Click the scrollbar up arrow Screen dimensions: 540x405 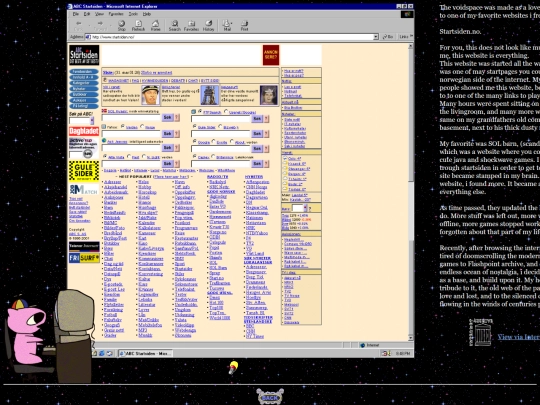point(411,46)
